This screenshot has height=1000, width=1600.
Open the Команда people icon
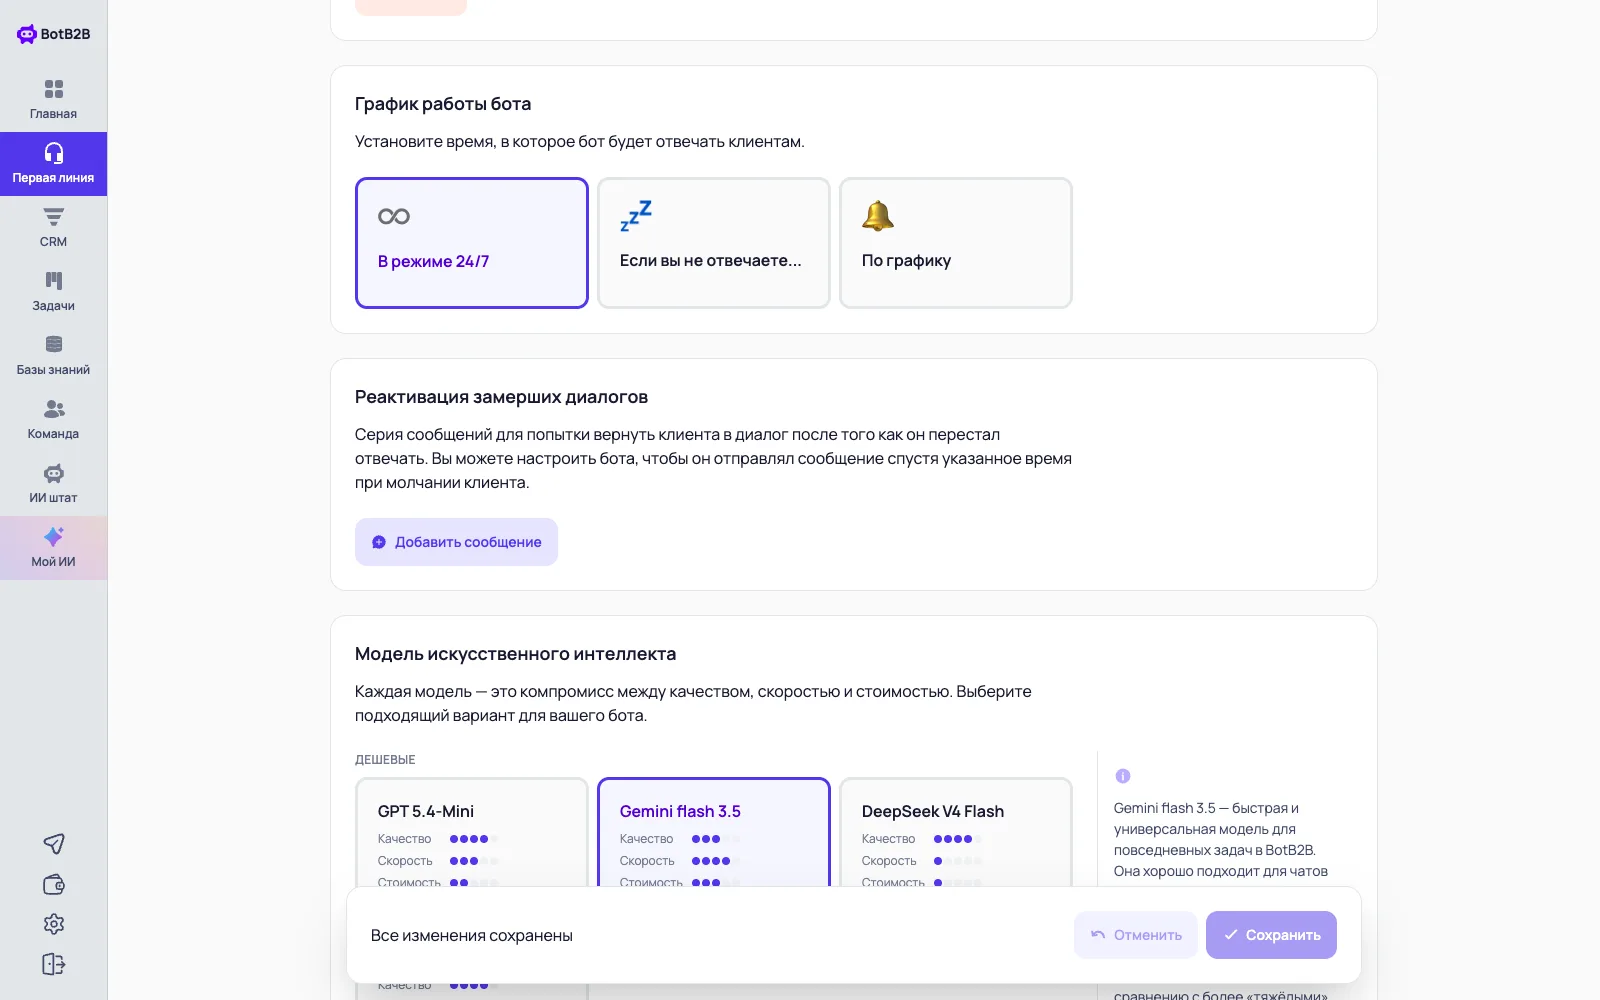pyautogui.click(x=54, y=409)
